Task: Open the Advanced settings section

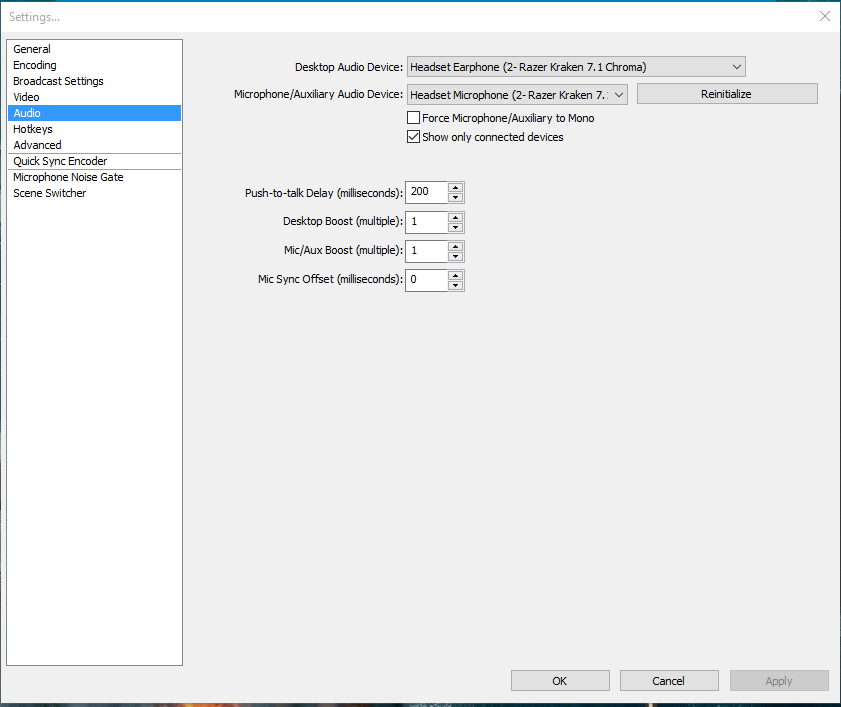Action: coord(94,145)
